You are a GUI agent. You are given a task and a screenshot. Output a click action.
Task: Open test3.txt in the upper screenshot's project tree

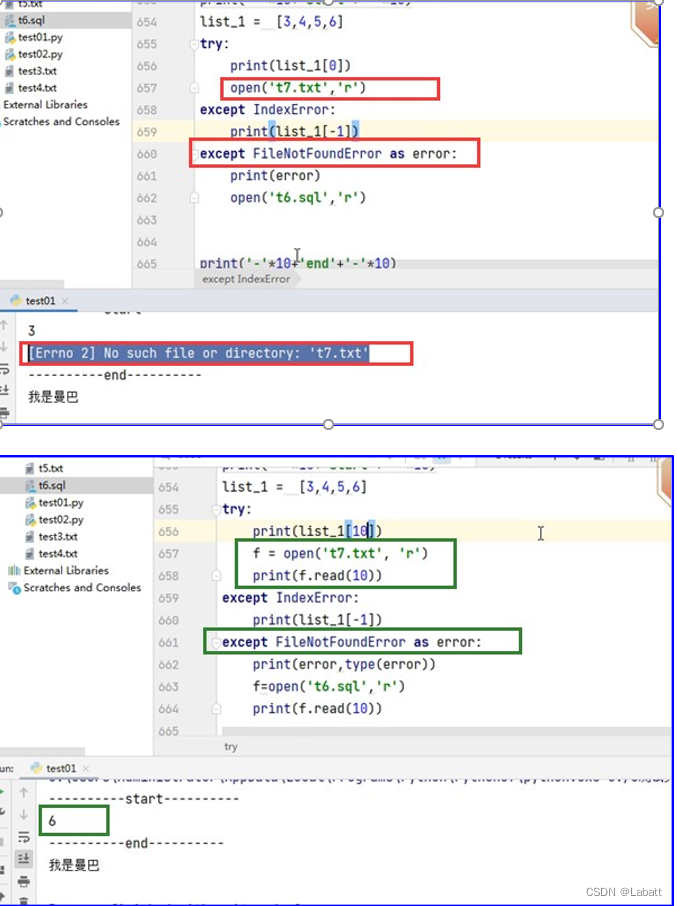37,71
